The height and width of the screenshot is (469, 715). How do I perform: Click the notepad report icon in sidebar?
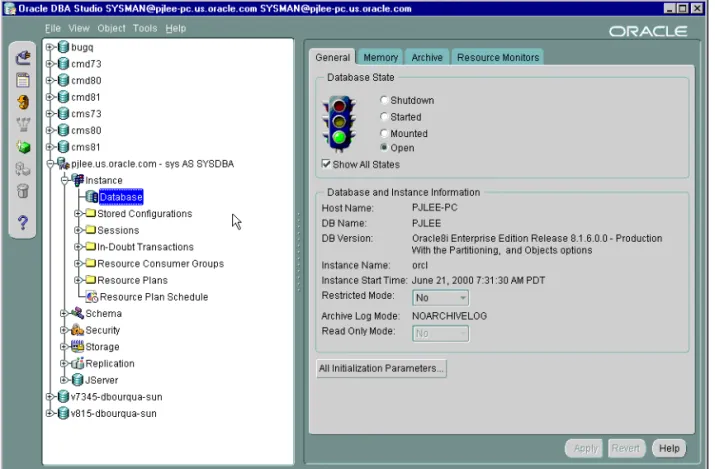pyautogui.click(x=23, y=80)
